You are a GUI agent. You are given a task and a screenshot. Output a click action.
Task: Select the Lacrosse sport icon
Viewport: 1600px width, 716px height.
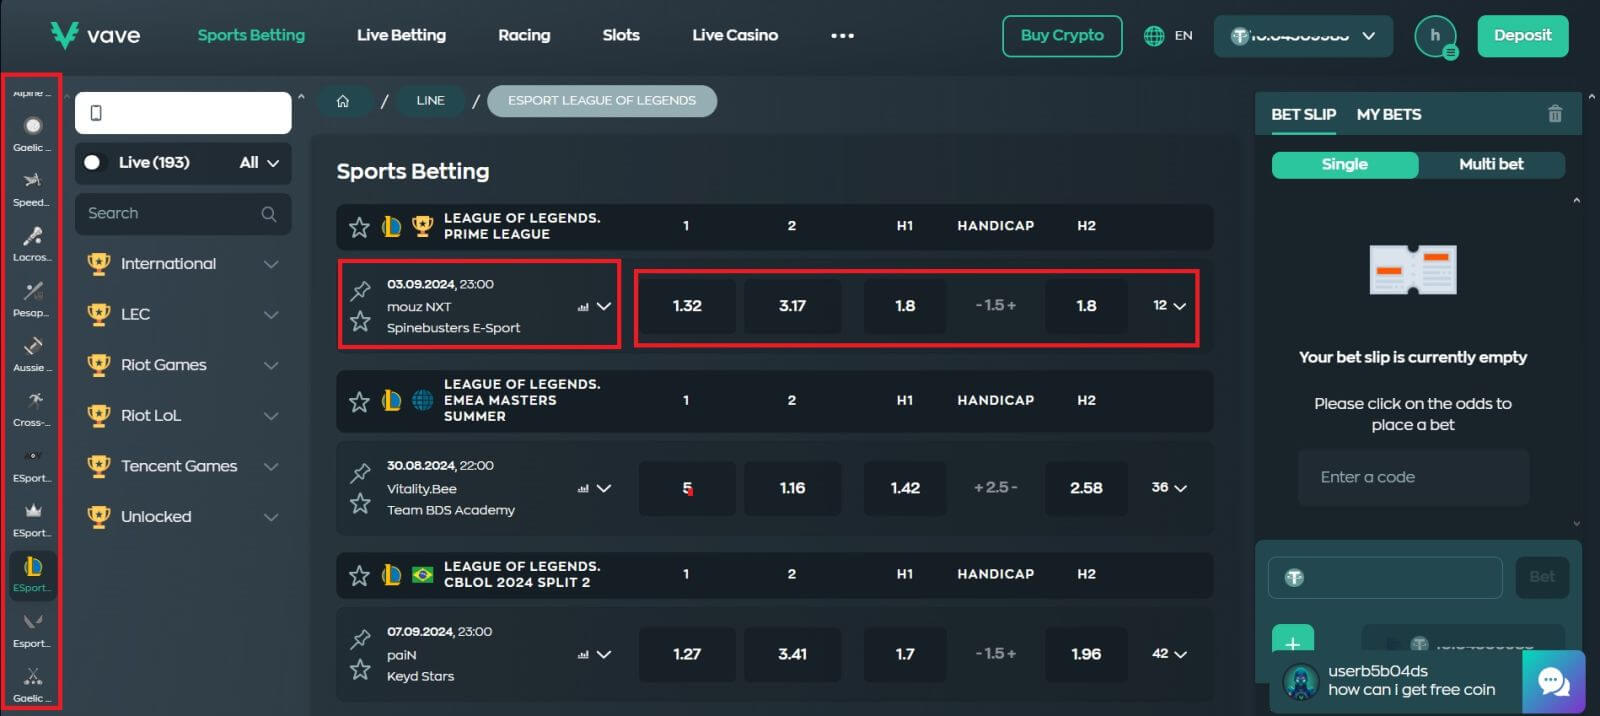point(33,236)
